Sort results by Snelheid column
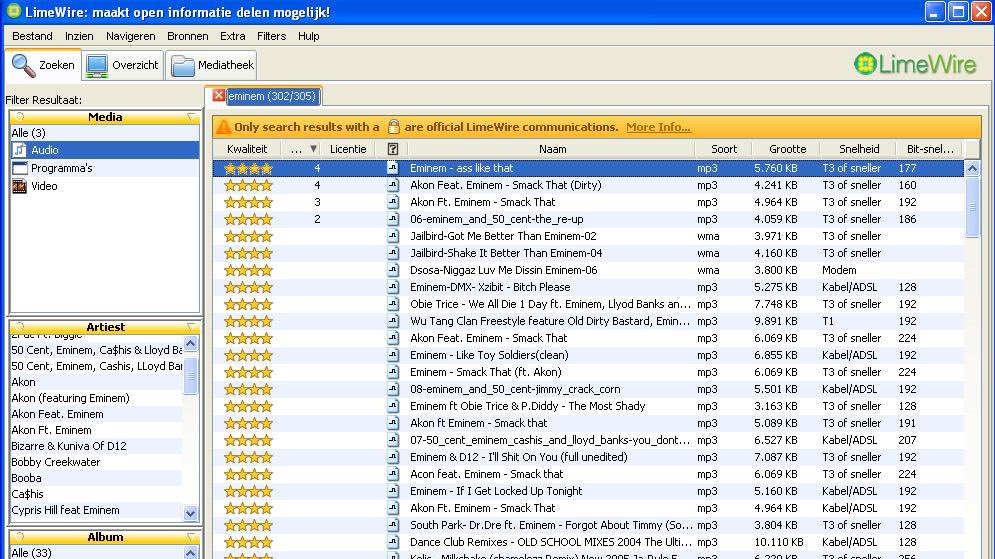The height and width of the screenshot is (559, 995). [x=859, y=149]
